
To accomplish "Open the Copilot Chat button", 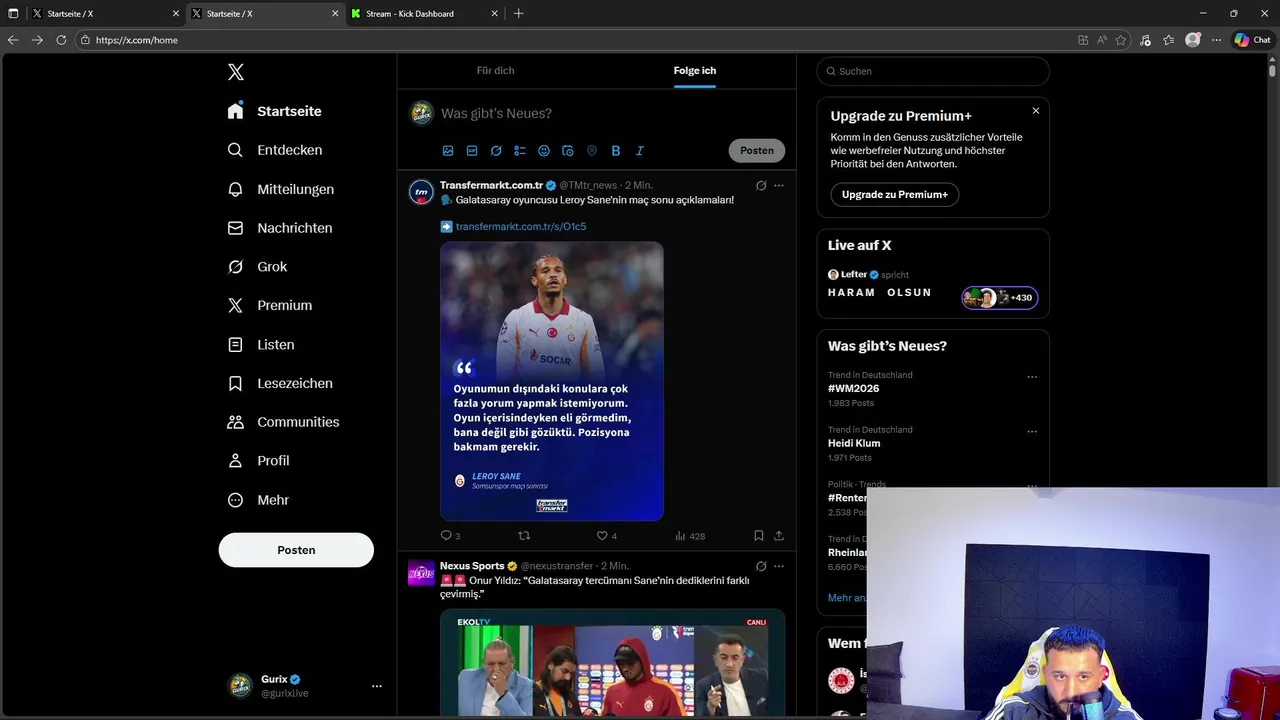I will [1252, 40].
